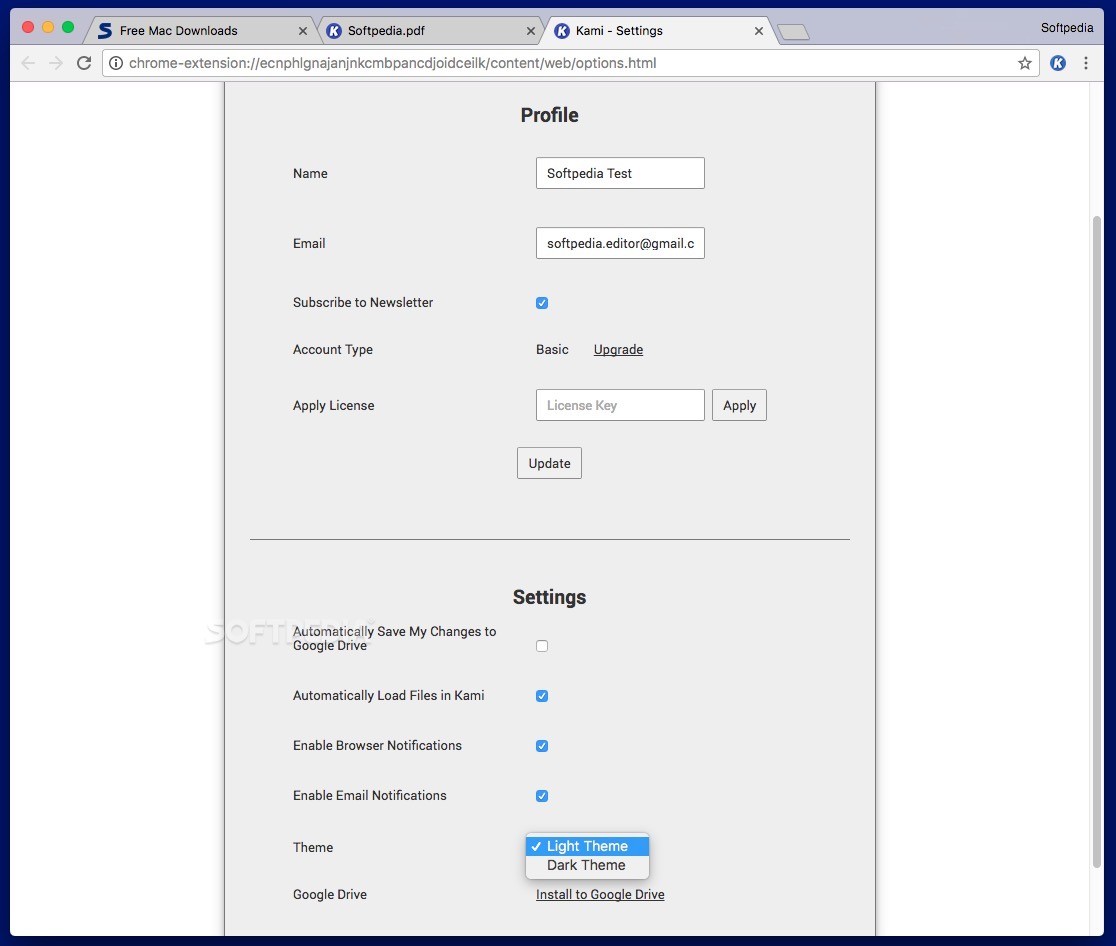Disable Enable Email Notifications
This screenshot has width=1116, height=946.
[541, 795]
